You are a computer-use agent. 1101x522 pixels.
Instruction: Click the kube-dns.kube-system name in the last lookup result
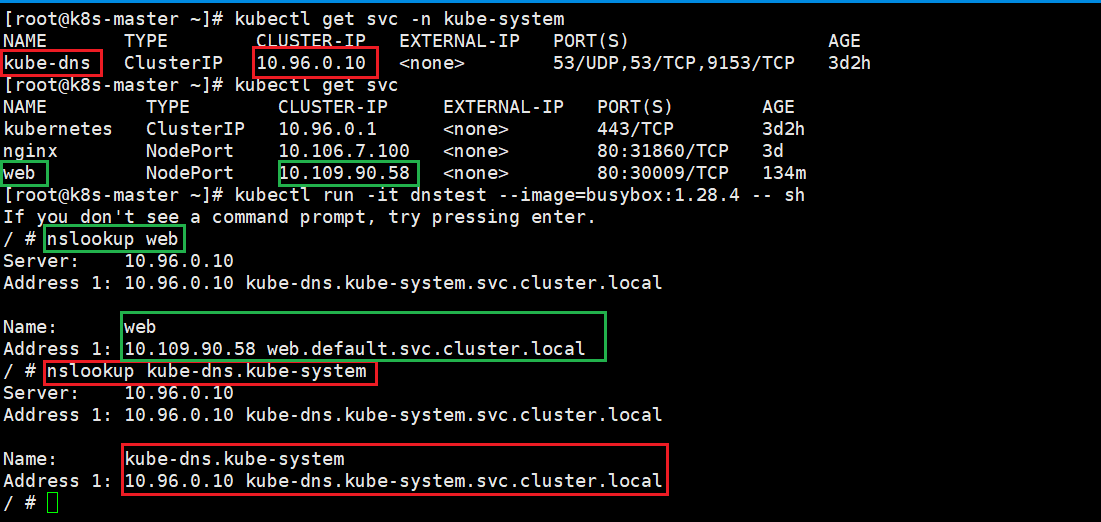coord(234,459)
